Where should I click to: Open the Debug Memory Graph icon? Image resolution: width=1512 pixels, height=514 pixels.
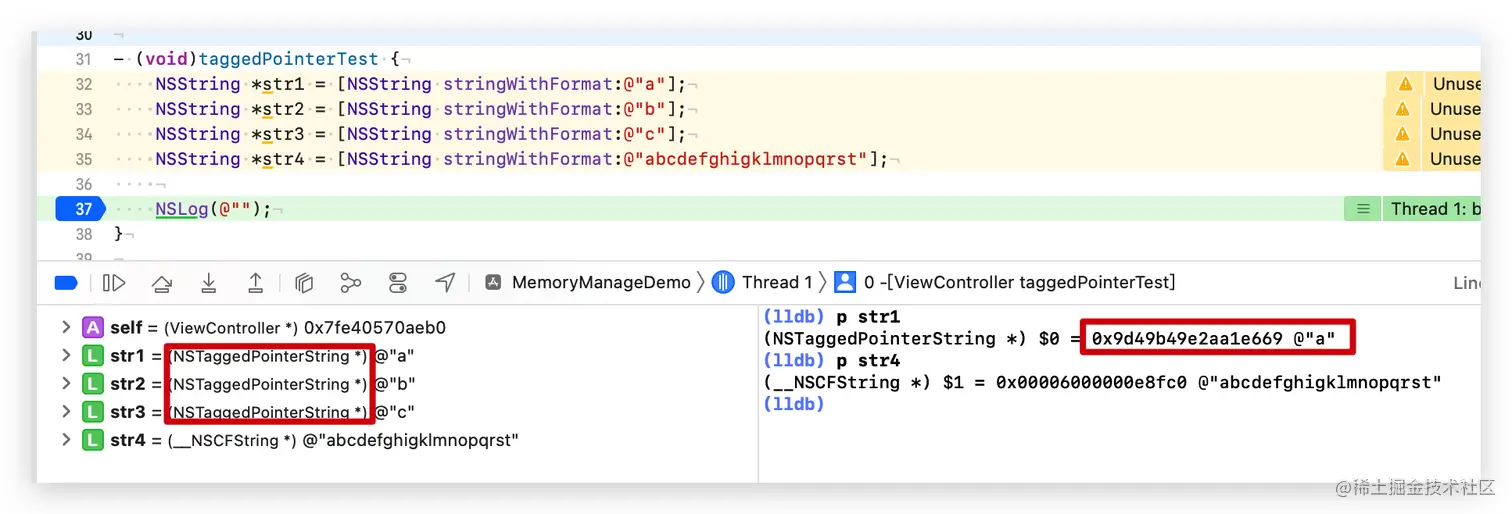[x=350, y=283]
